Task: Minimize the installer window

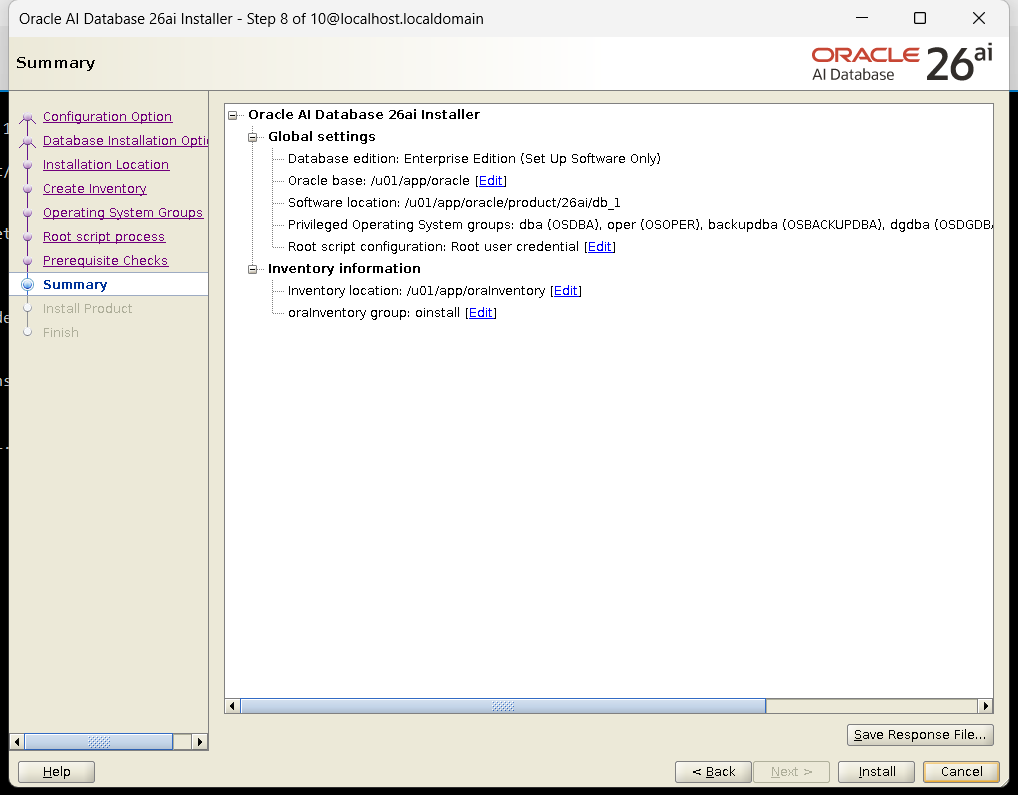Action: [x=862, y=18]
